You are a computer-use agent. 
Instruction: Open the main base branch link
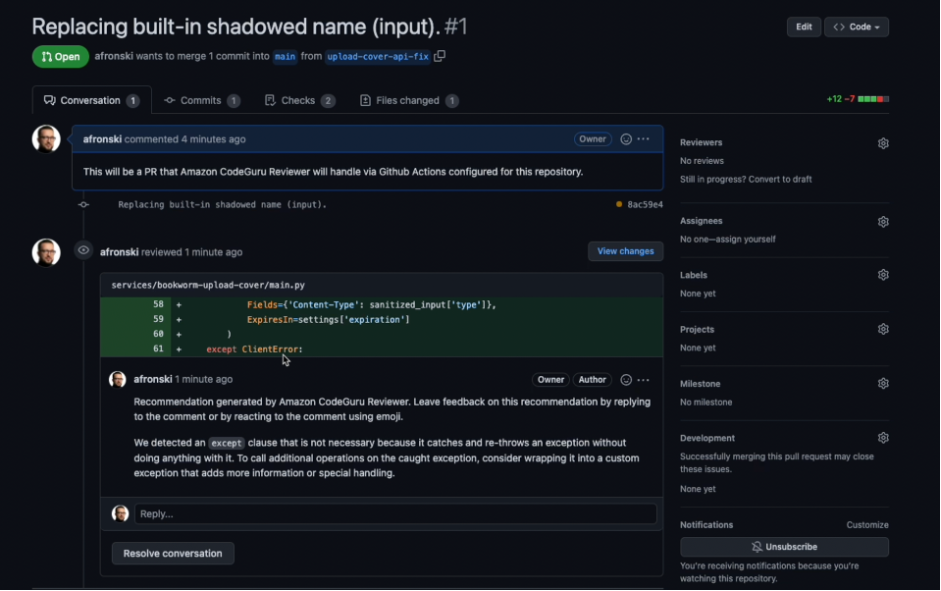tap(285, 56)
